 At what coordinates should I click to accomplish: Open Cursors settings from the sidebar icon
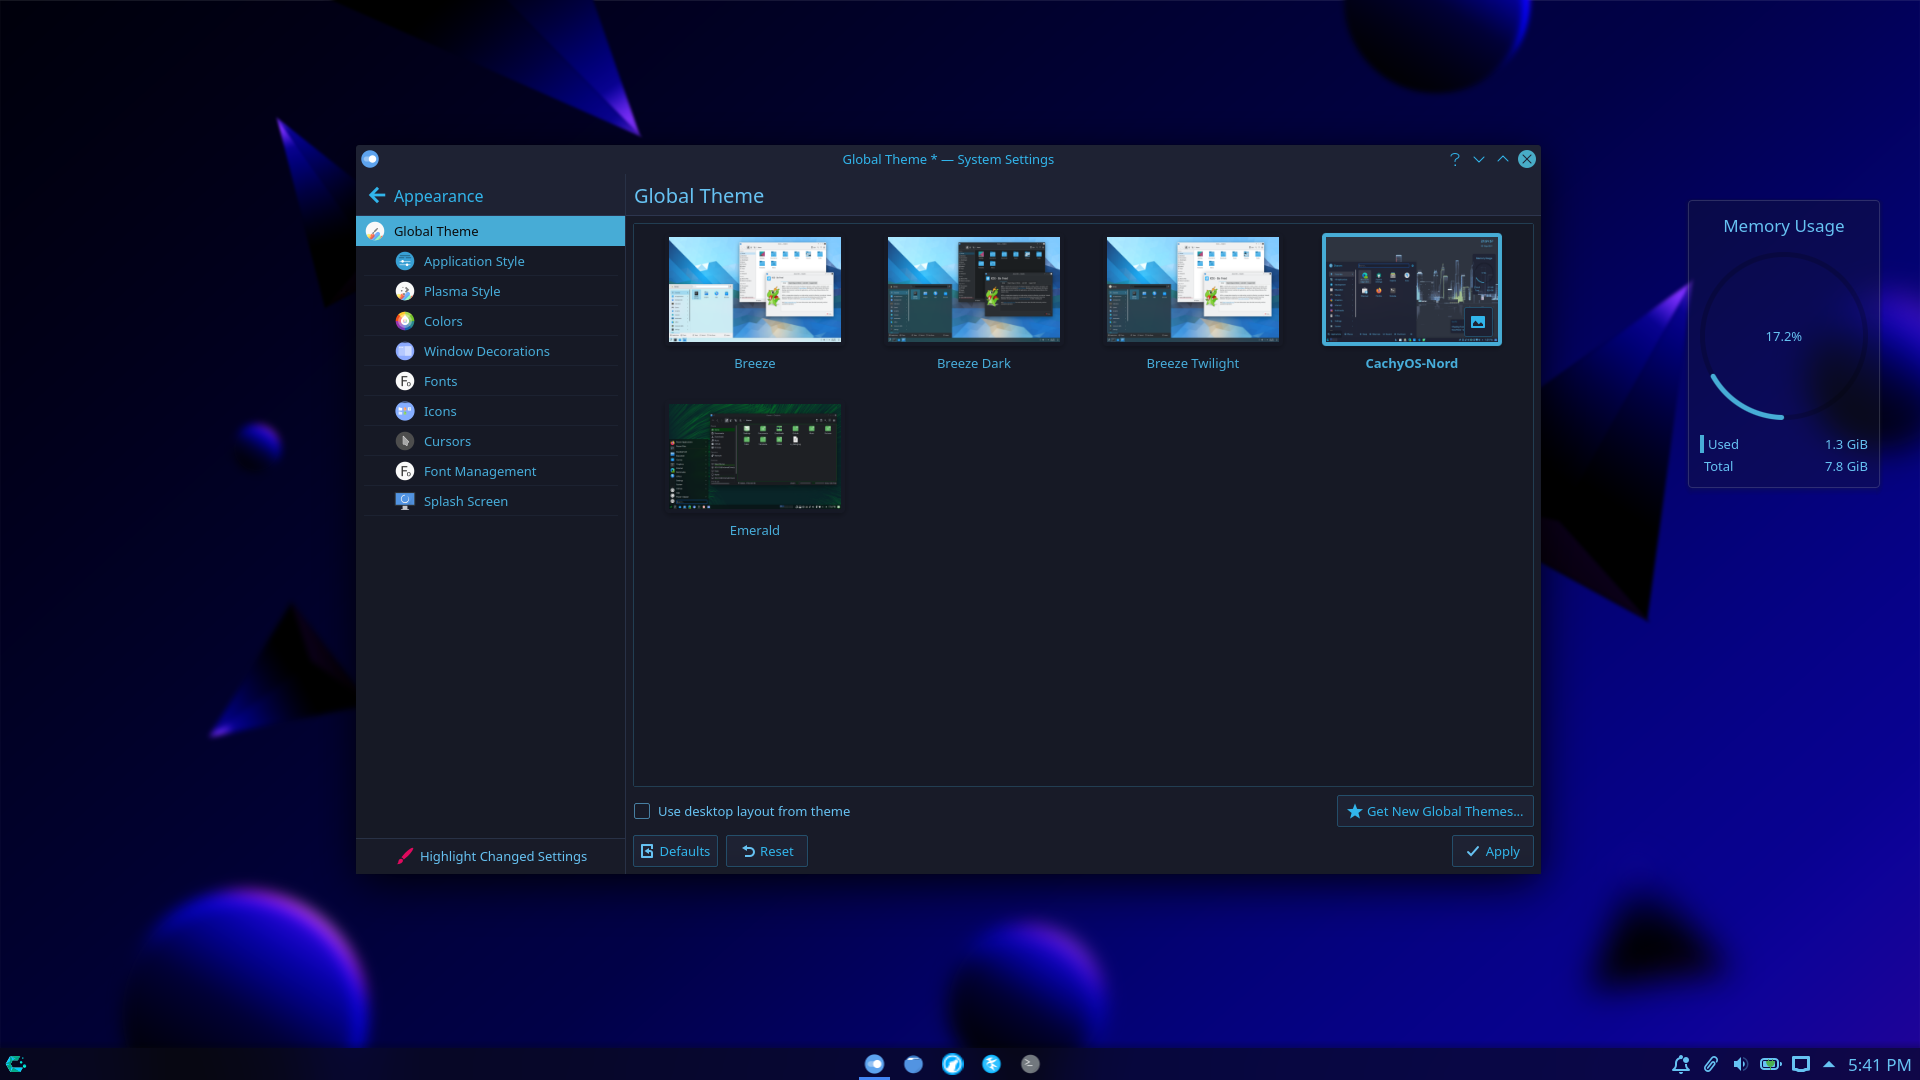(404, 441)
